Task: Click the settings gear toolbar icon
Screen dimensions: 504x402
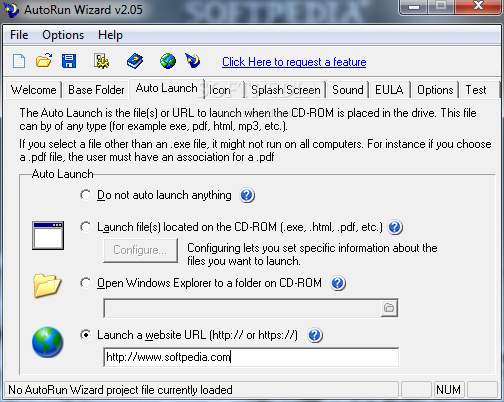Action: click(x=101, y=61)
